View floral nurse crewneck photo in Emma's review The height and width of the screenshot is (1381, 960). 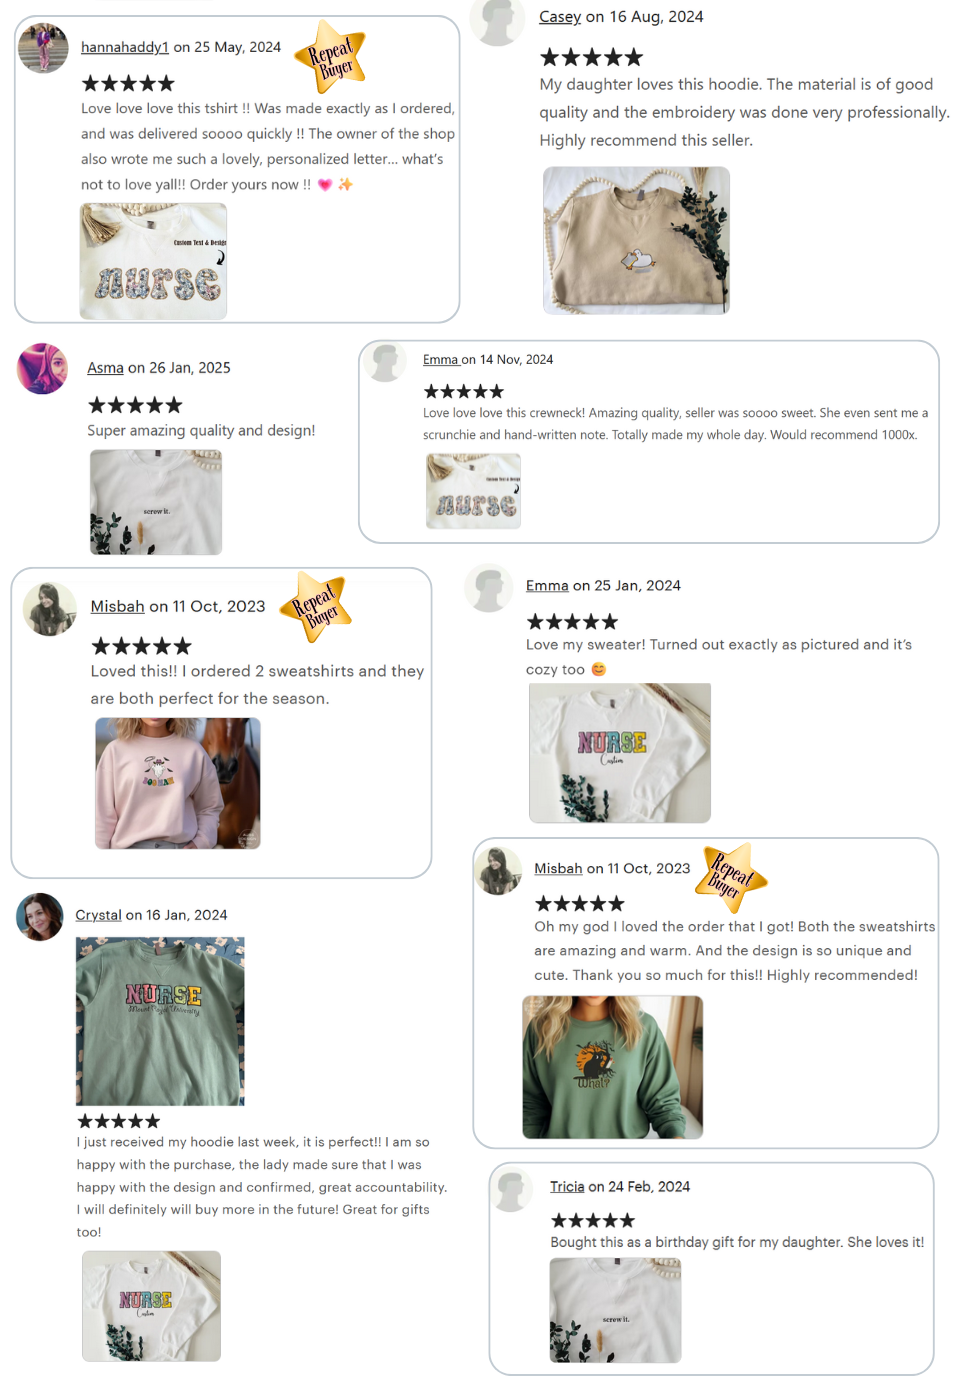473,491
